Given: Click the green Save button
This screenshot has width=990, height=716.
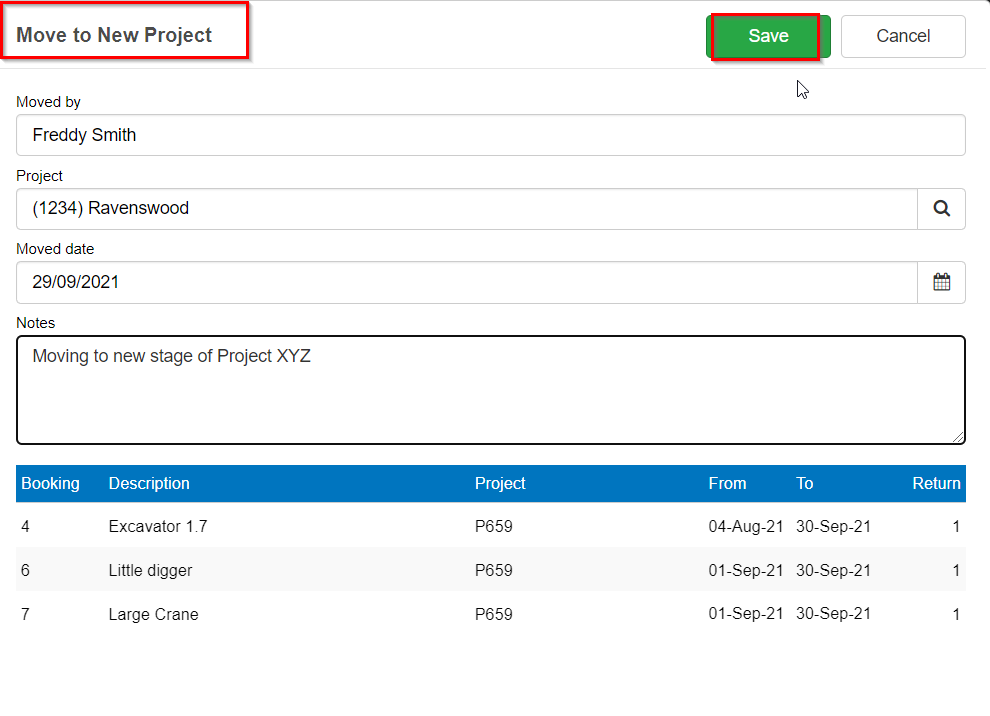Looking at the screenshot, I should coord(768,36).
